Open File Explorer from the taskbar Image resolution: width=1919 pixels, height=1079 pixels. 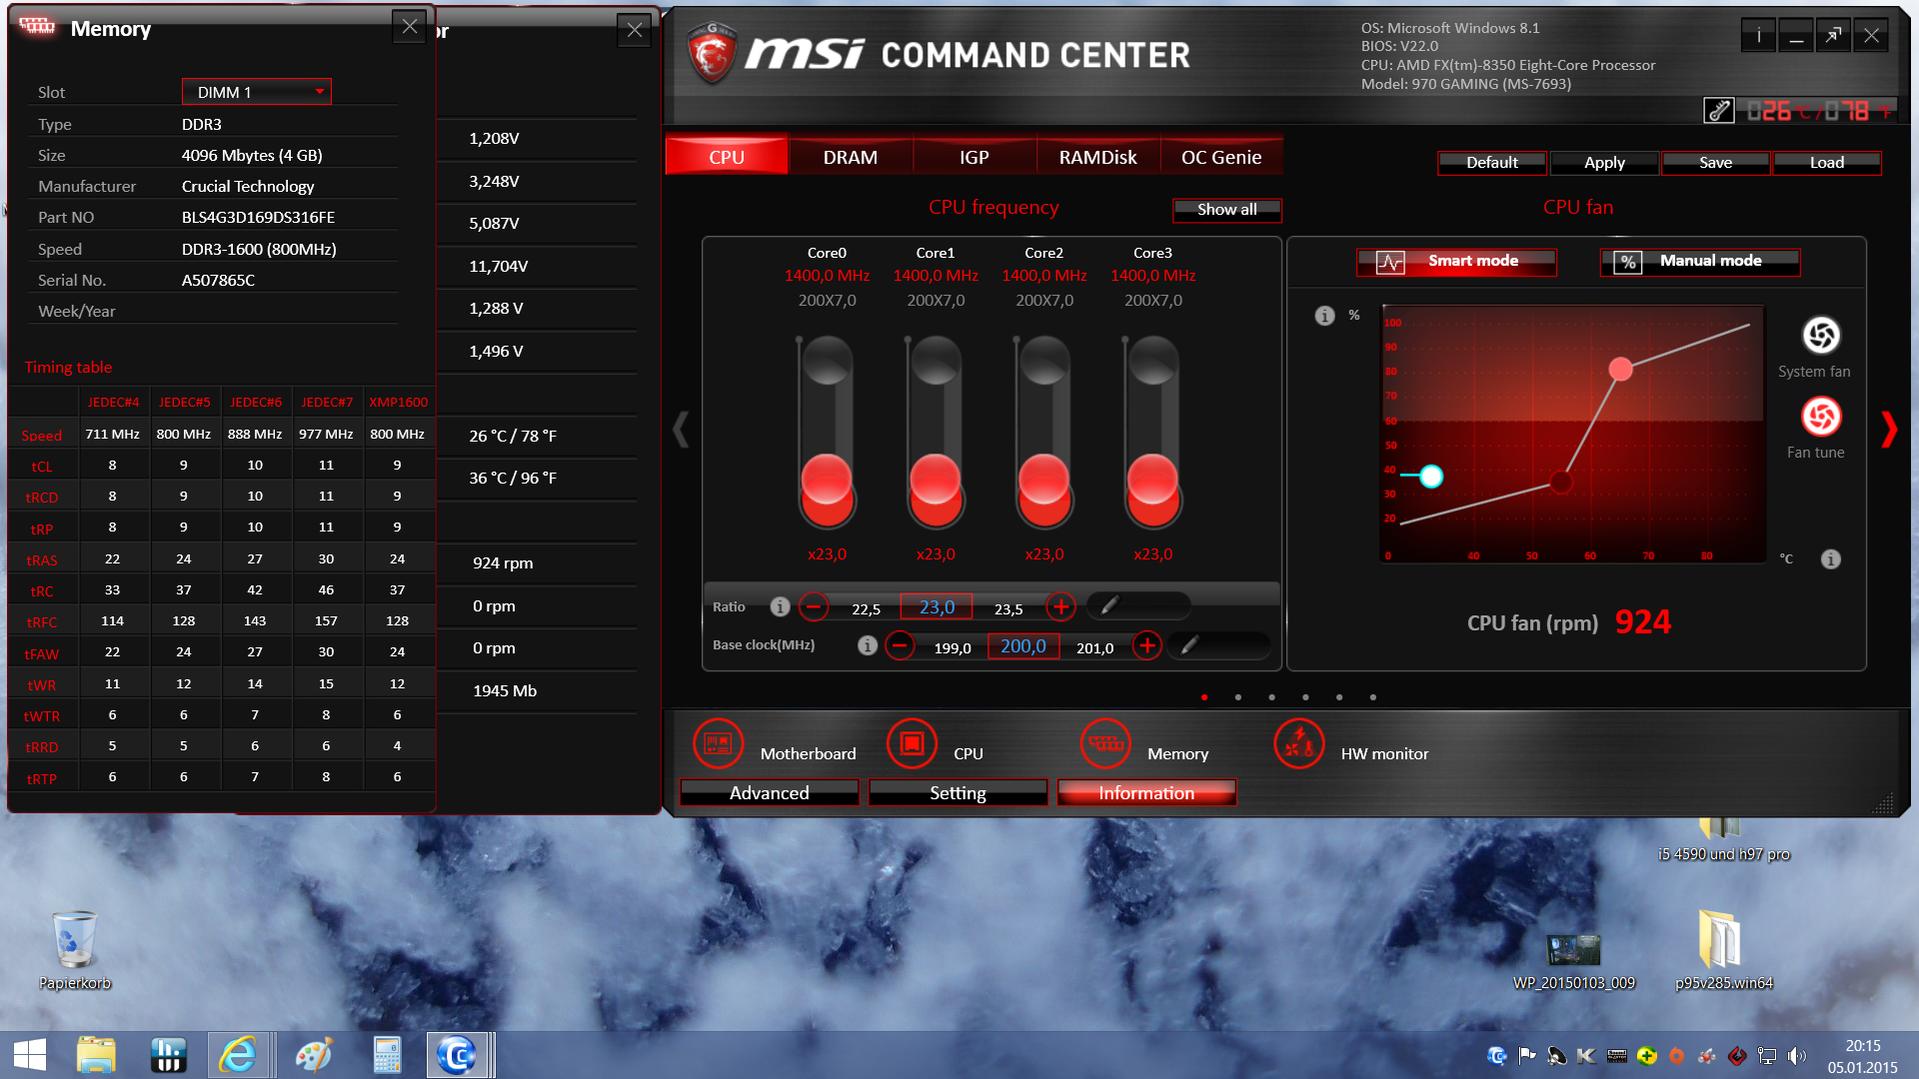coord(96,1055)
